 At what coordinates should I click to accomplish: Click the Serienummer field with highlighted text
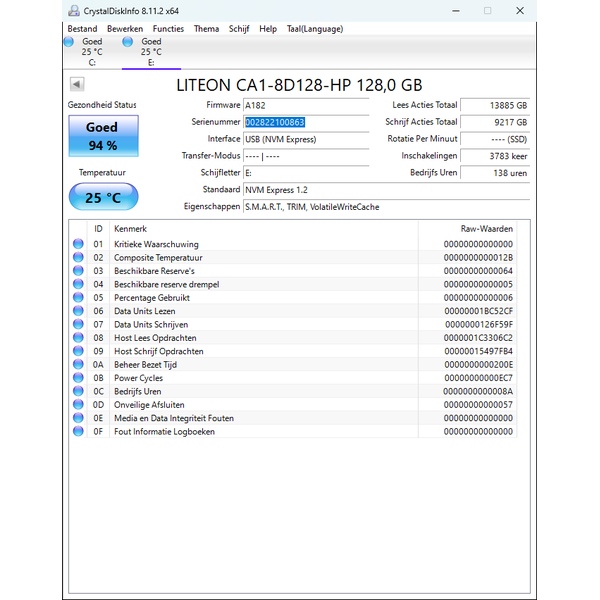[x=306, y=122]
